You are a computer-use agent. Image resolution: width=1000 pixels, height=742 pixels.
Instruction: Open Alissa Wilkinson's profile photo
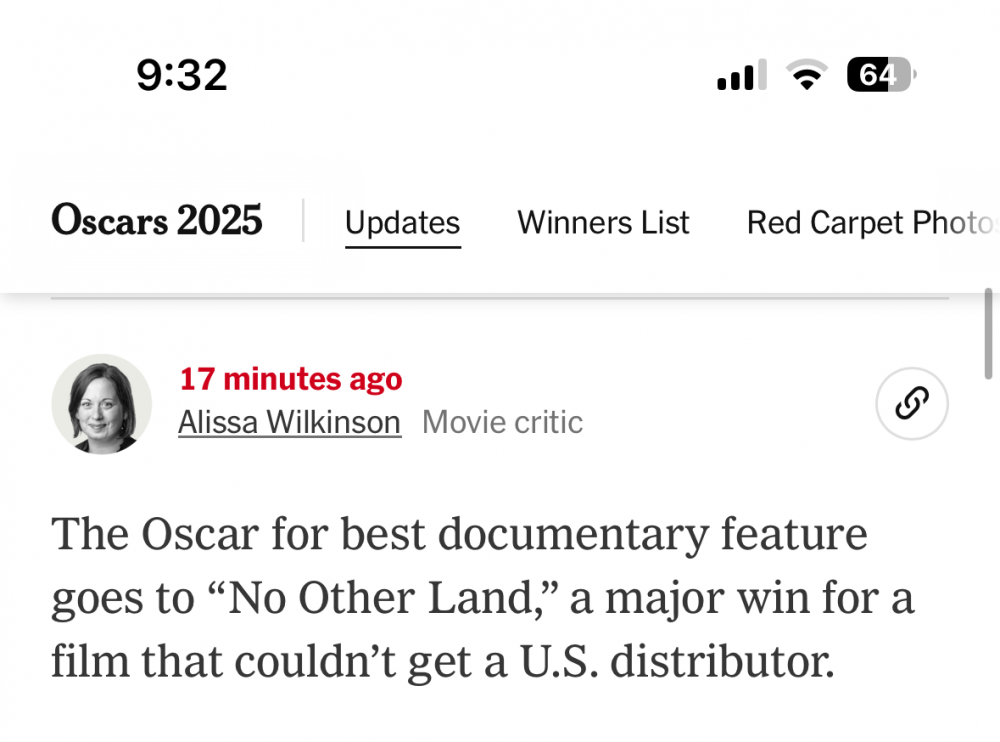[x=101, y=404]
